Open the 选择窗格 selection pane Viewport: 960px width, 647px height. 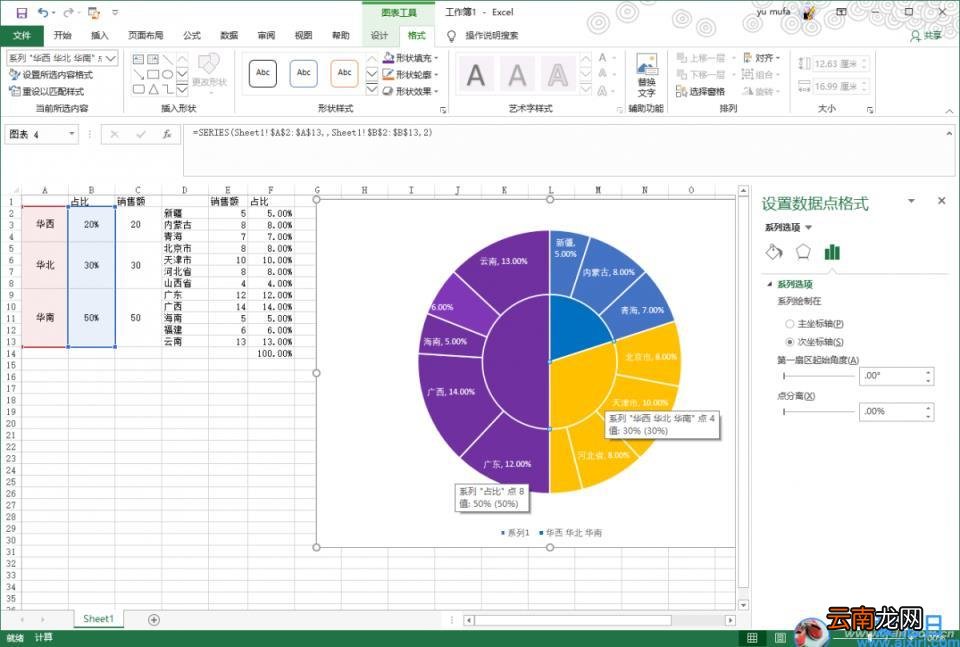700,91
